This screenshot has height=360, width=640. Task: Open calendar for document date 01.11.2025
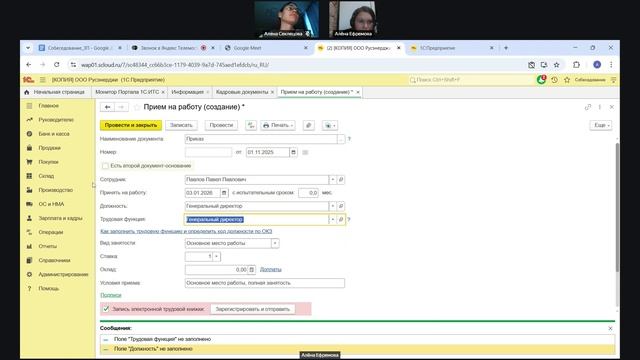[293, 152]
